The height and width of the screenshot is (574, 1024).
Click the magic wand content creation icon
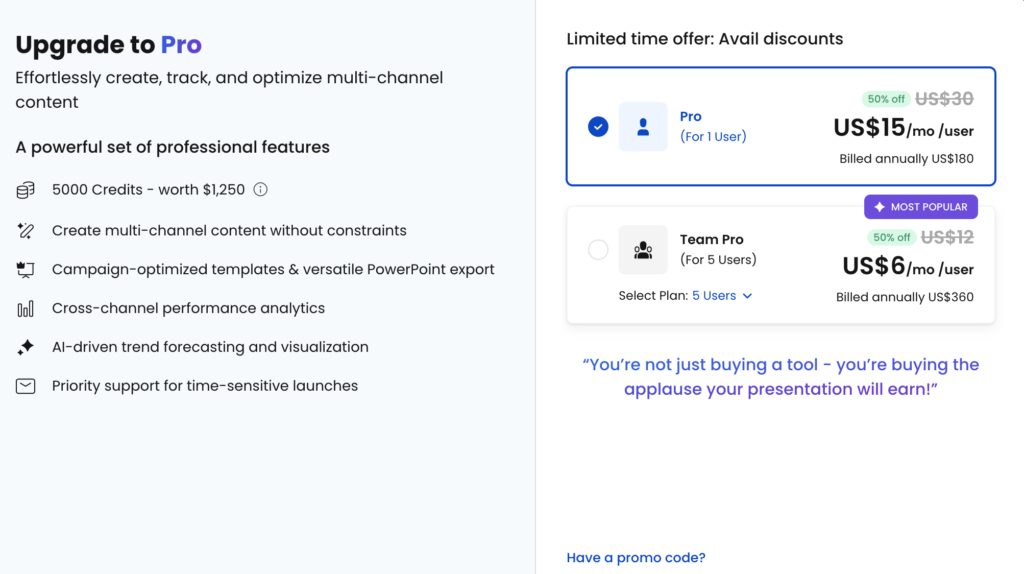pyautogui.click(x=26, y=231)
